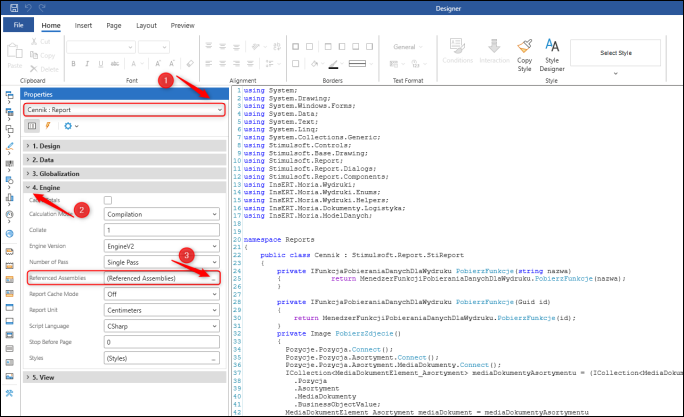Toggle the Cache Totals checkbox
Viewport: 684px width, 417px height.
tap(108, 200)
